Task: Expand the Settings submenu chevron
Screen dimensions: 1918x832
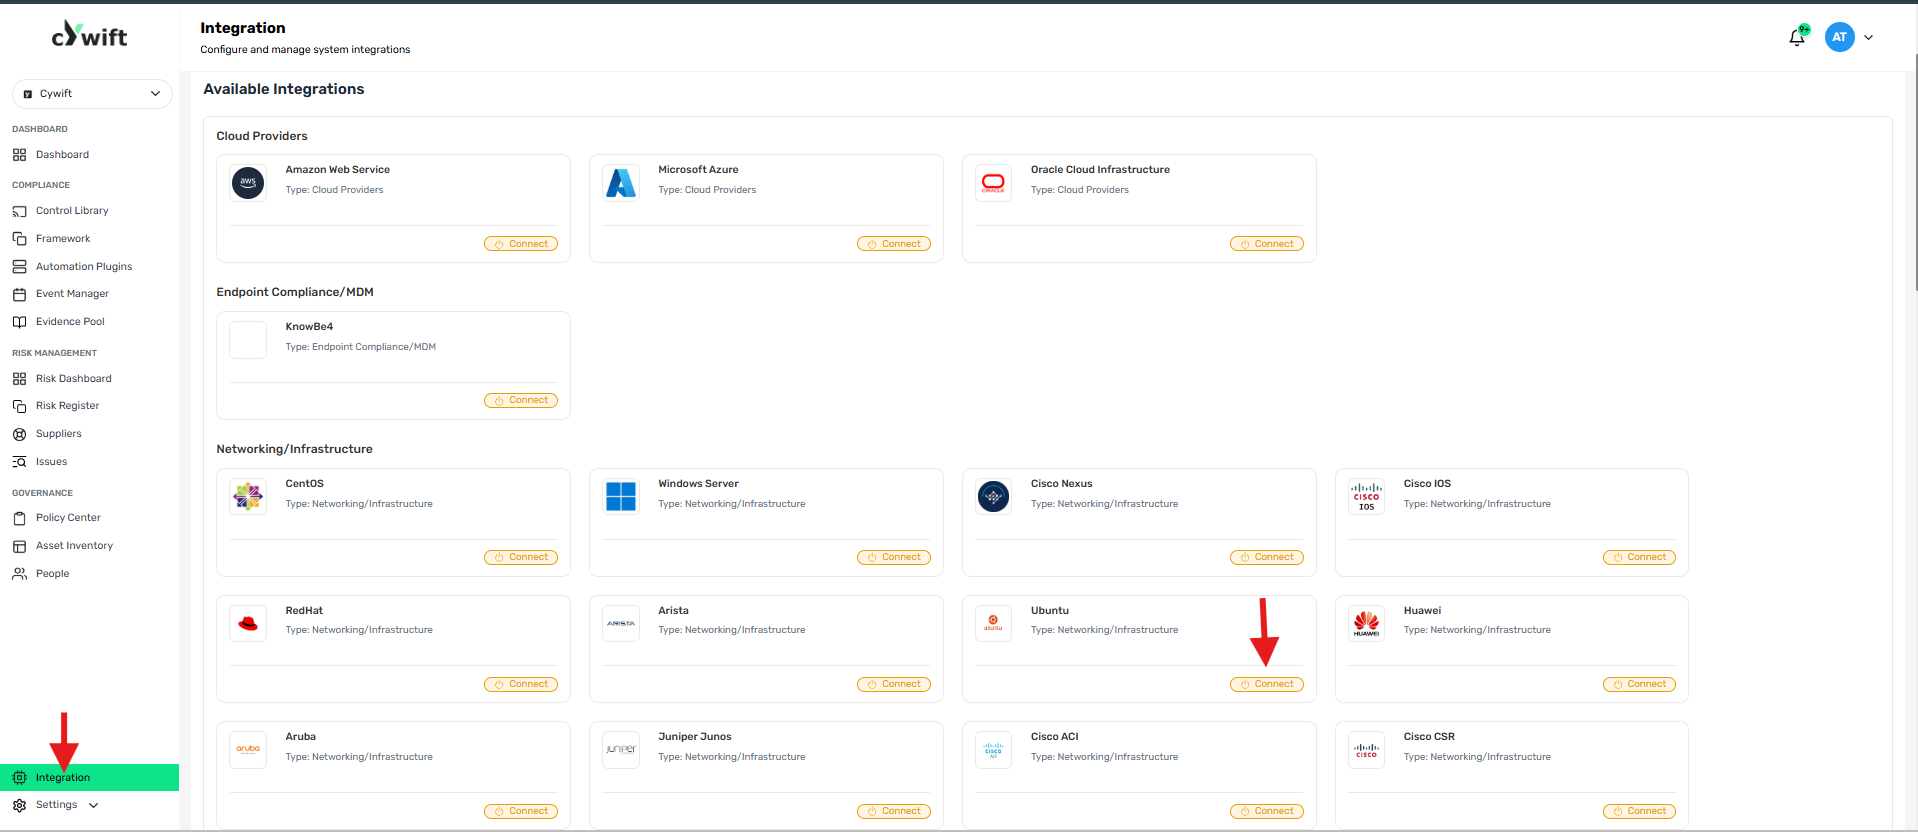Action: (x=94, y=805)
